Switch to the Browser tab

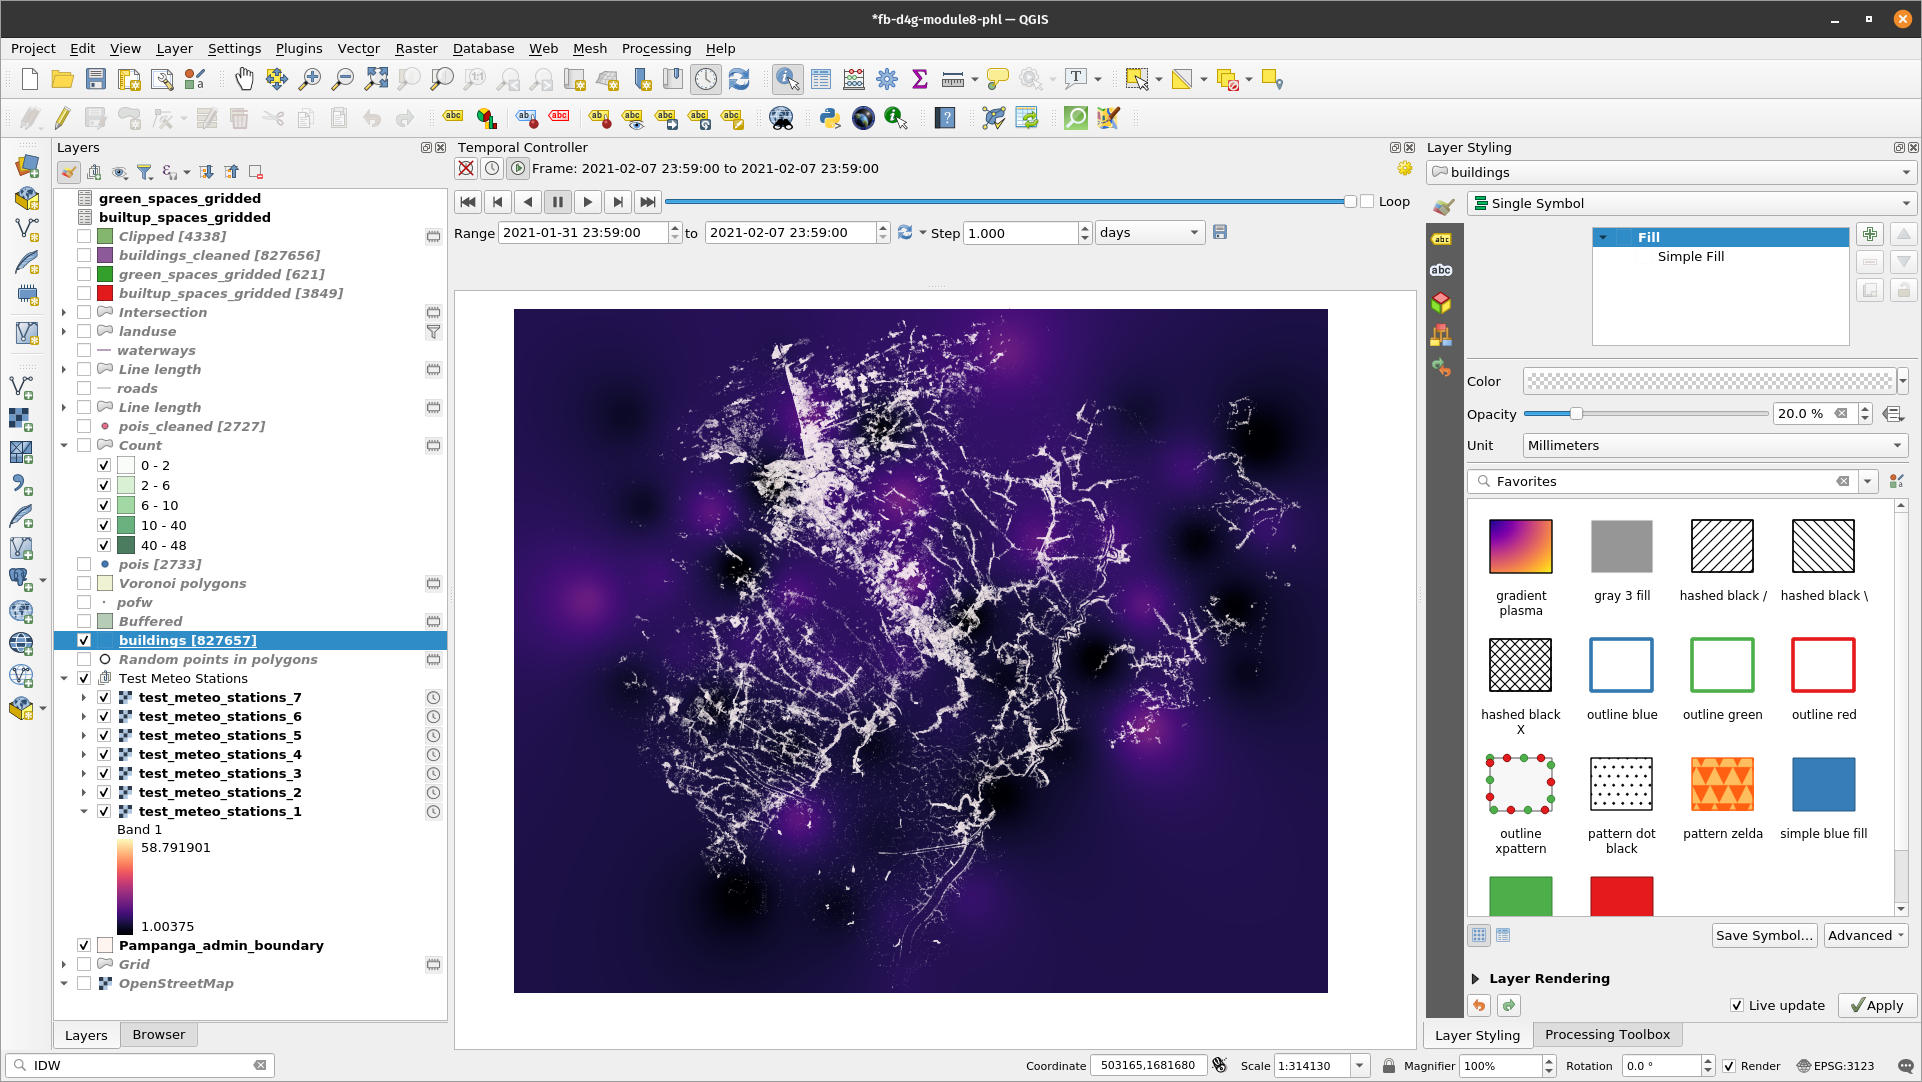click(x=158, y=1034)
